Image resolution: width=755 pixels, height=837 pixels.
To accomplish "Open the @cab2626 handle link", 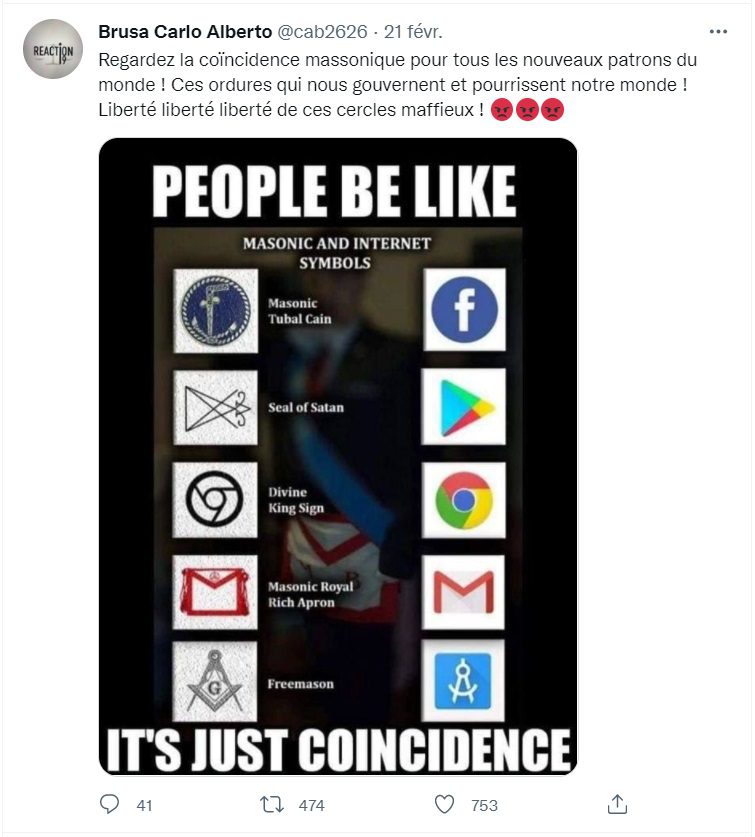I will [323, 32].
